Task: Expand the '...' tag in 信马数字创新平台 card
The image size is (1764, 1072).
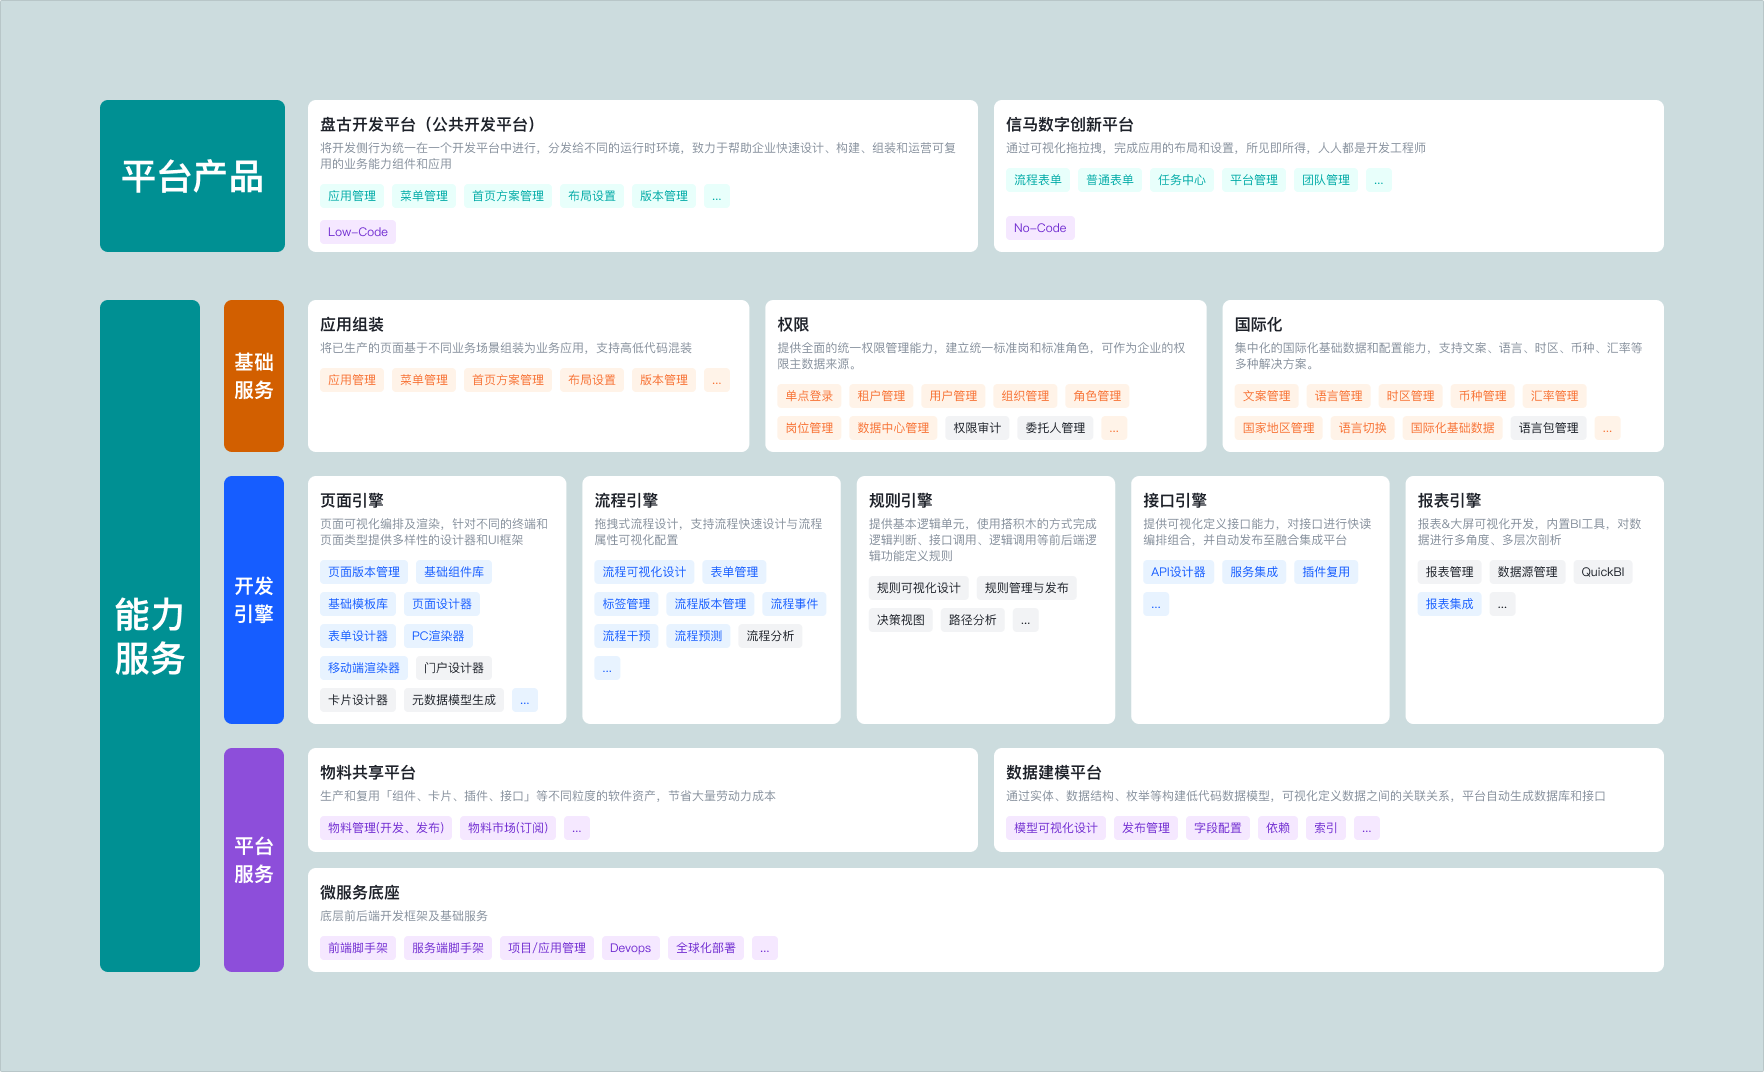Action: pos(1379,180)
